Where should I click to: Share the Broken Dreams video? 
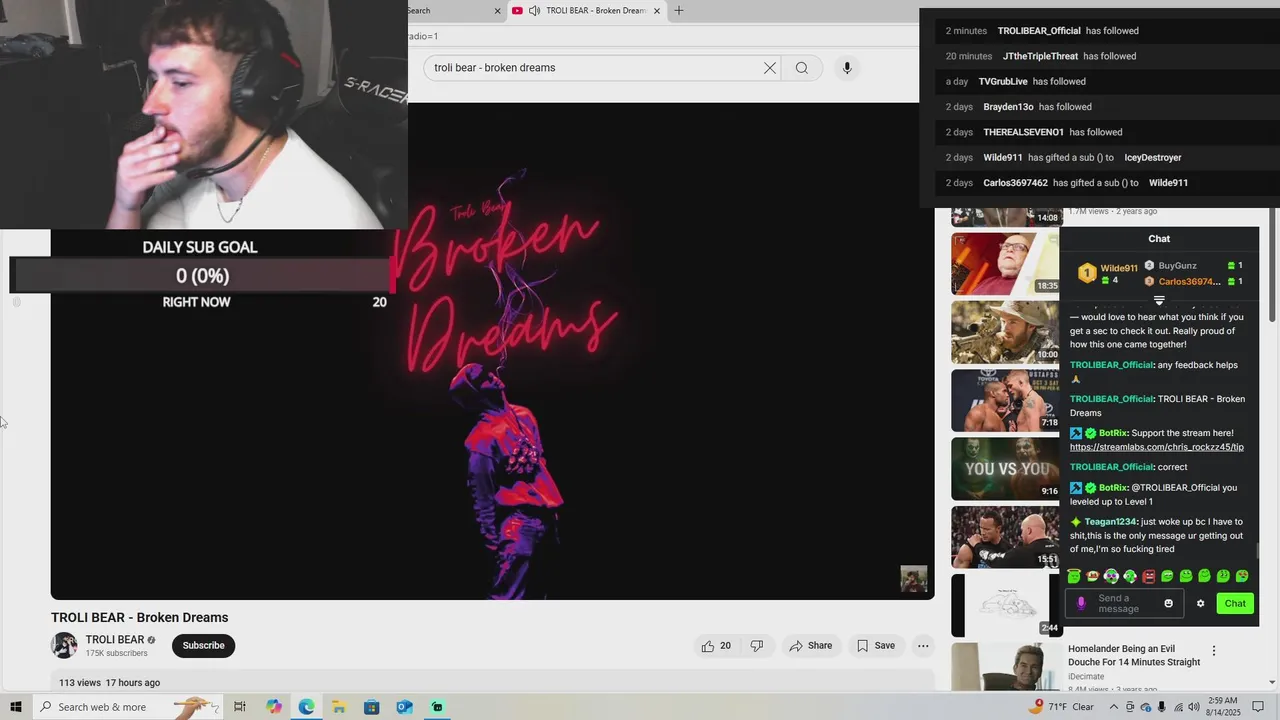tap(811, 646)
